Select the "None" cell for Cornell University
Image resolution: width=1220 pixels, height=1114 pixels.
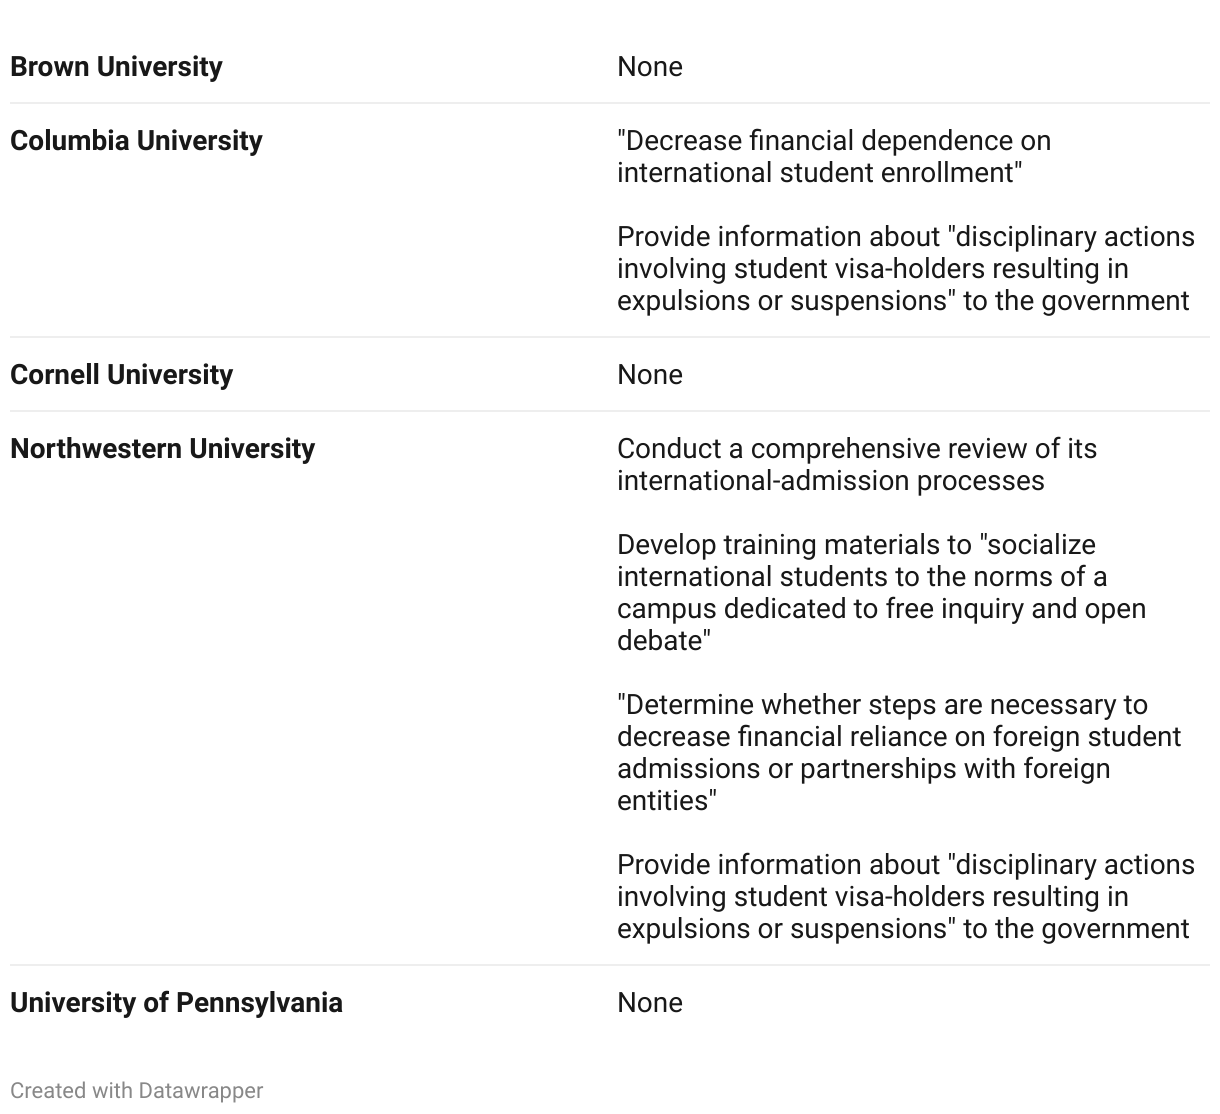tap(650, 375)
